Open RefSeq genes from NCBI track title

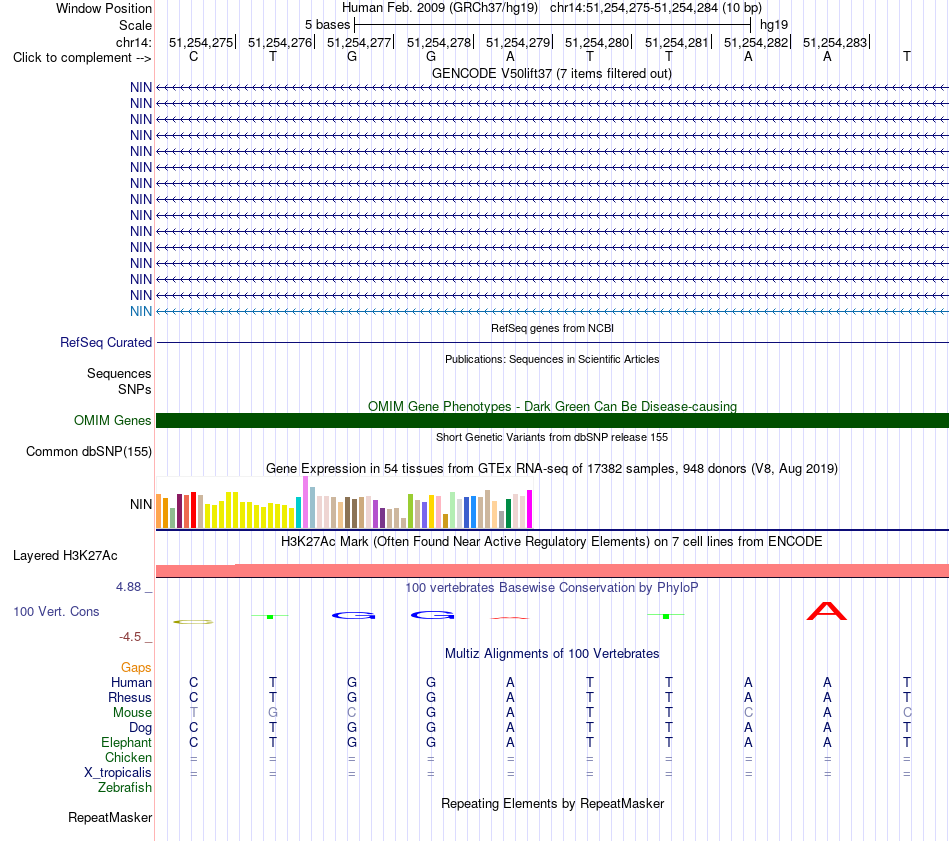[552, 328]
